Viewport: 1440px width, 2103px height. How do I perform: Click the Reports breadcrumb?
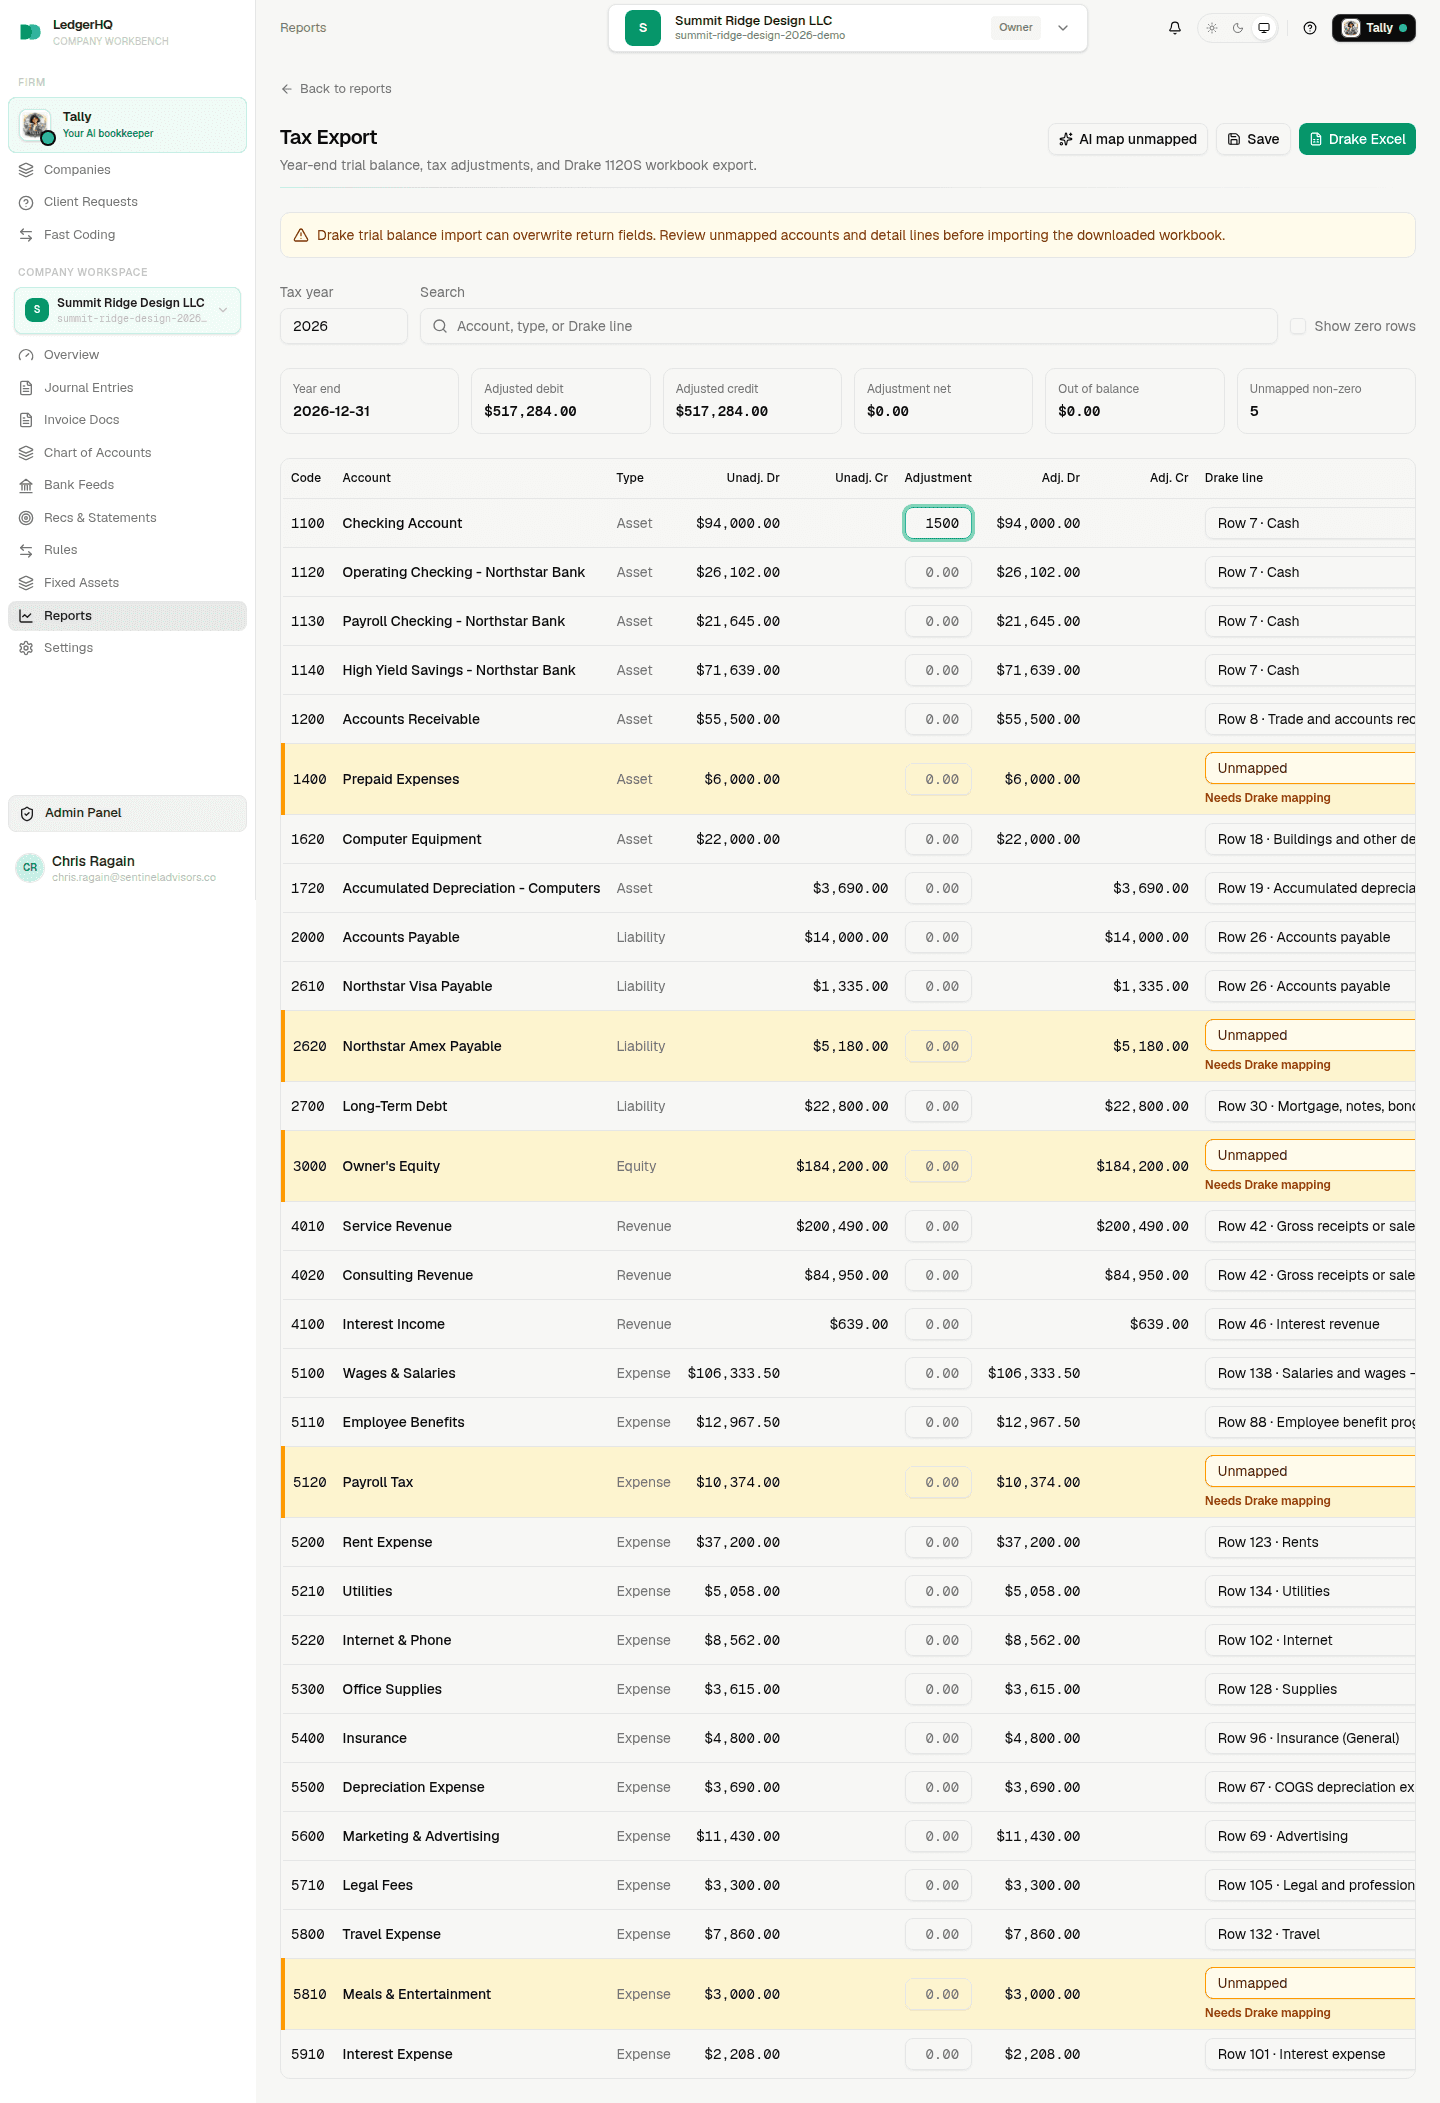click(x=303, y=28)
